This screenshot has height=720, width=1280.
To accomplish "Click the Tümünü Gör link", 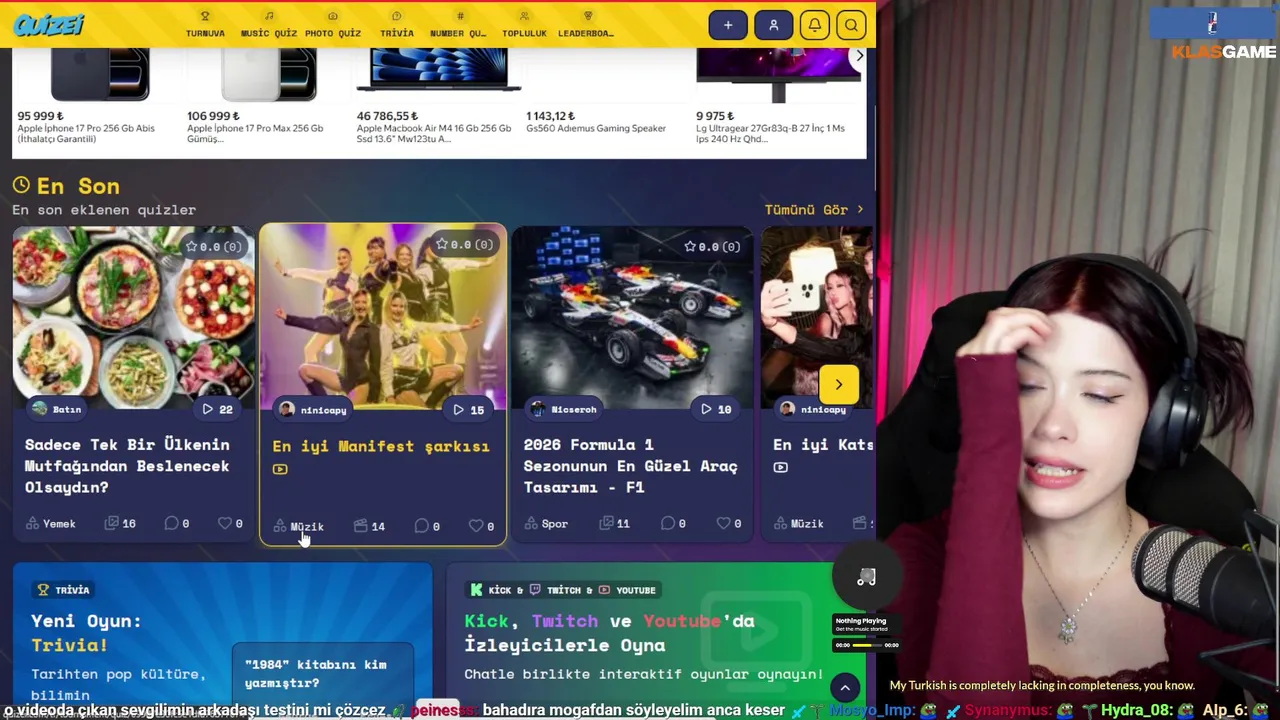I will coord(814,210).
